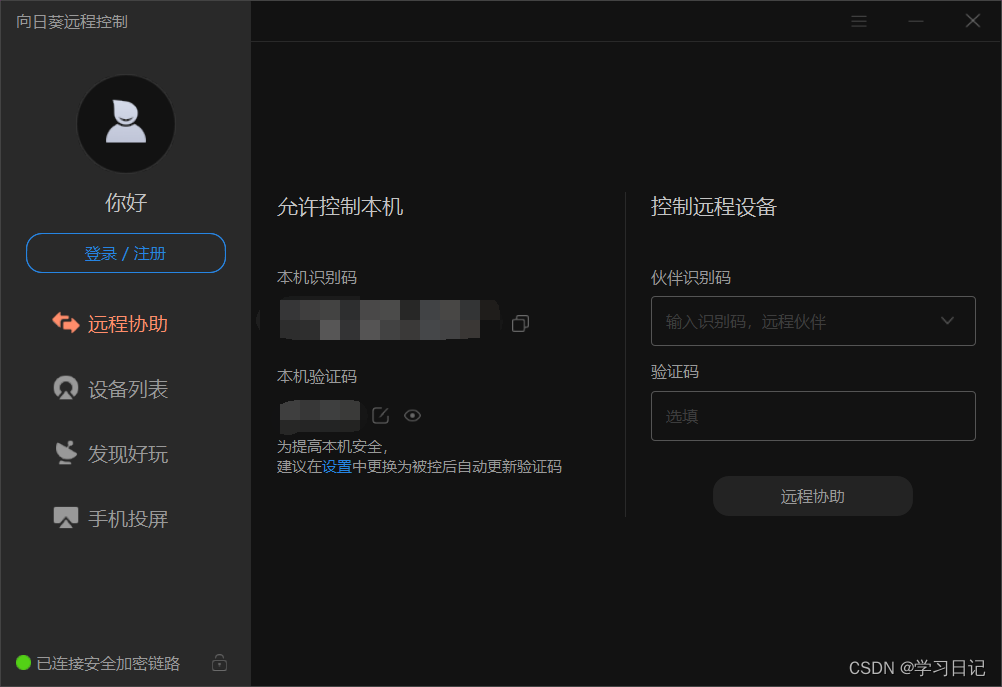Image resolution: width=1002 pixels, height=687 pixels.
Task: Edit the local verification code
Action: [380, 415]
